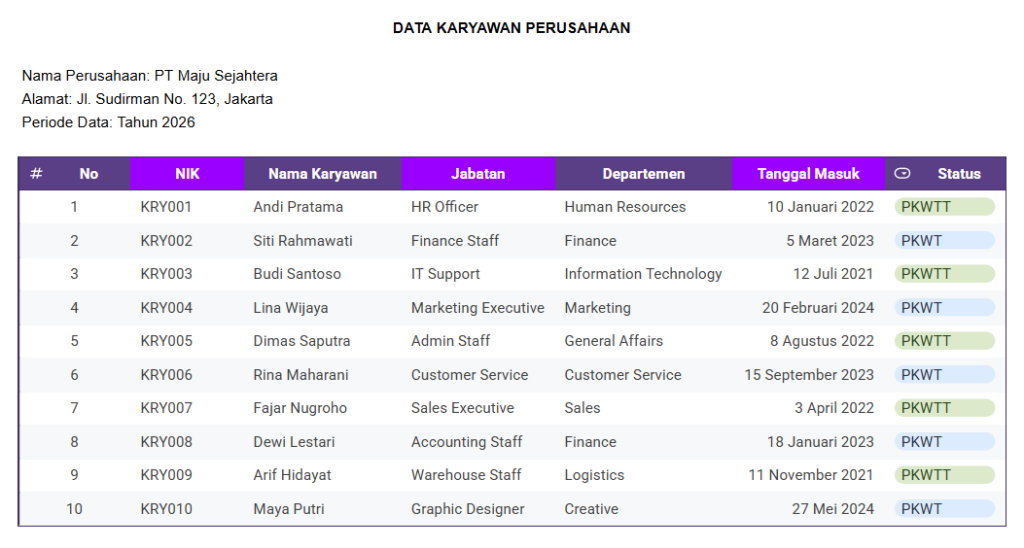Click the Lina Wijaya name cell
The width and height of the screenshot is (1024, 548).
tap(290, 308)
